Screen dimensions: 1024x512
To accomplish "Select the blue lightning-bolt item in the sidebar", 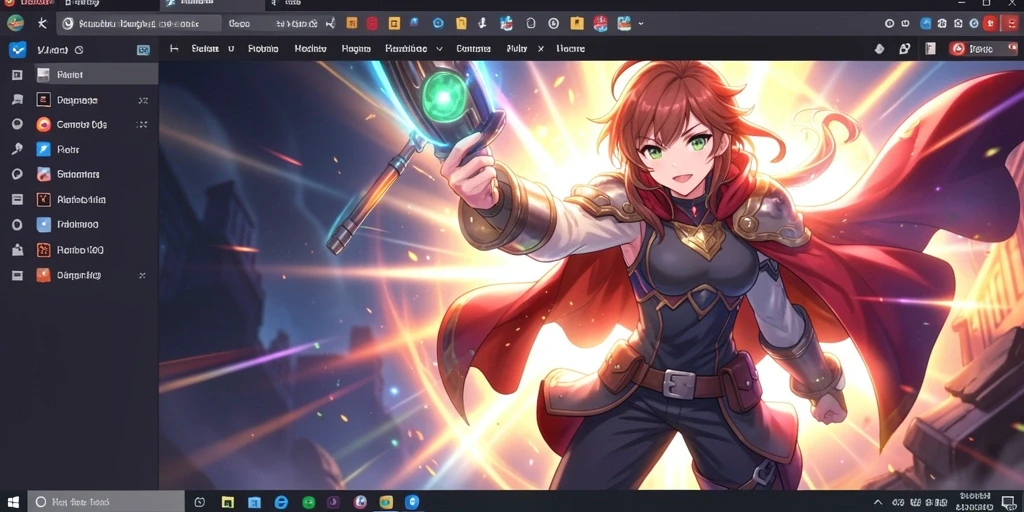I will 44,150.
